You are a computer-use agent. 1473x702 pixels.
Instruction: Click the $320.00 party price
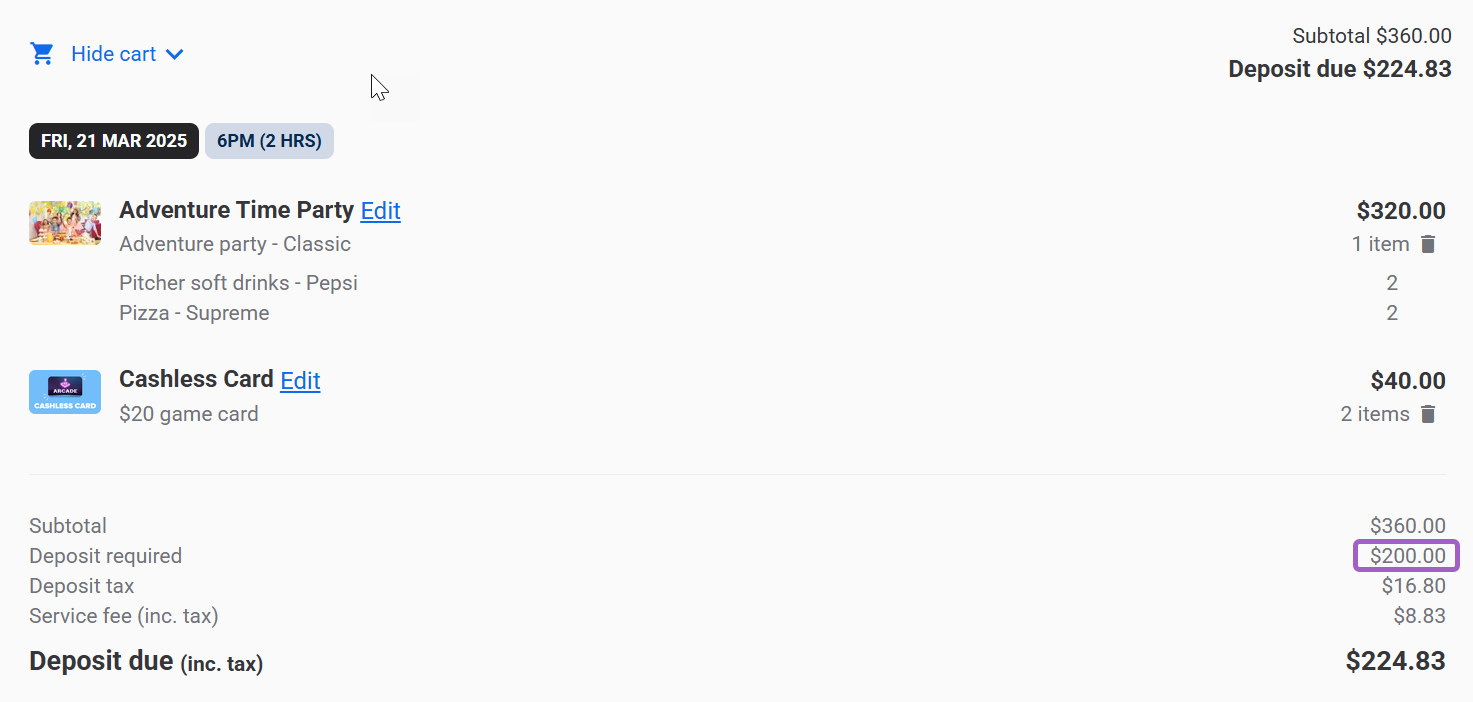(1401, 211)
